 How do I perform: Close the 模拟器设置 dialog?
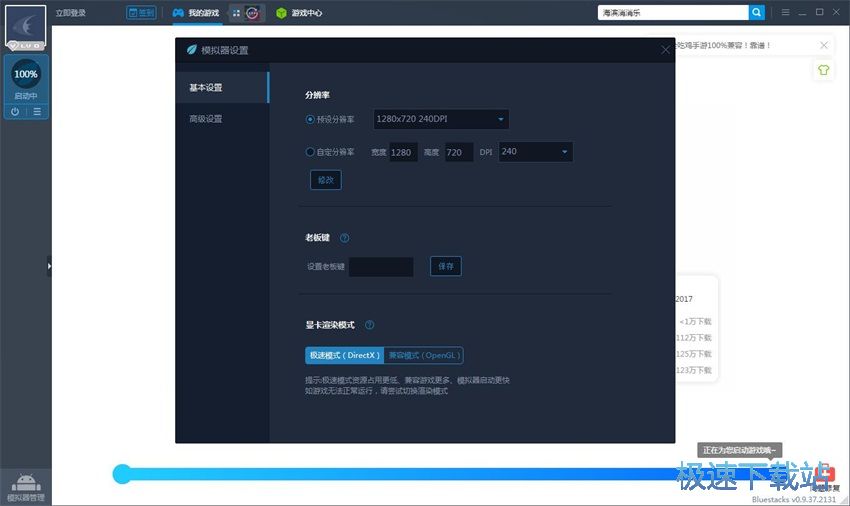665,50
